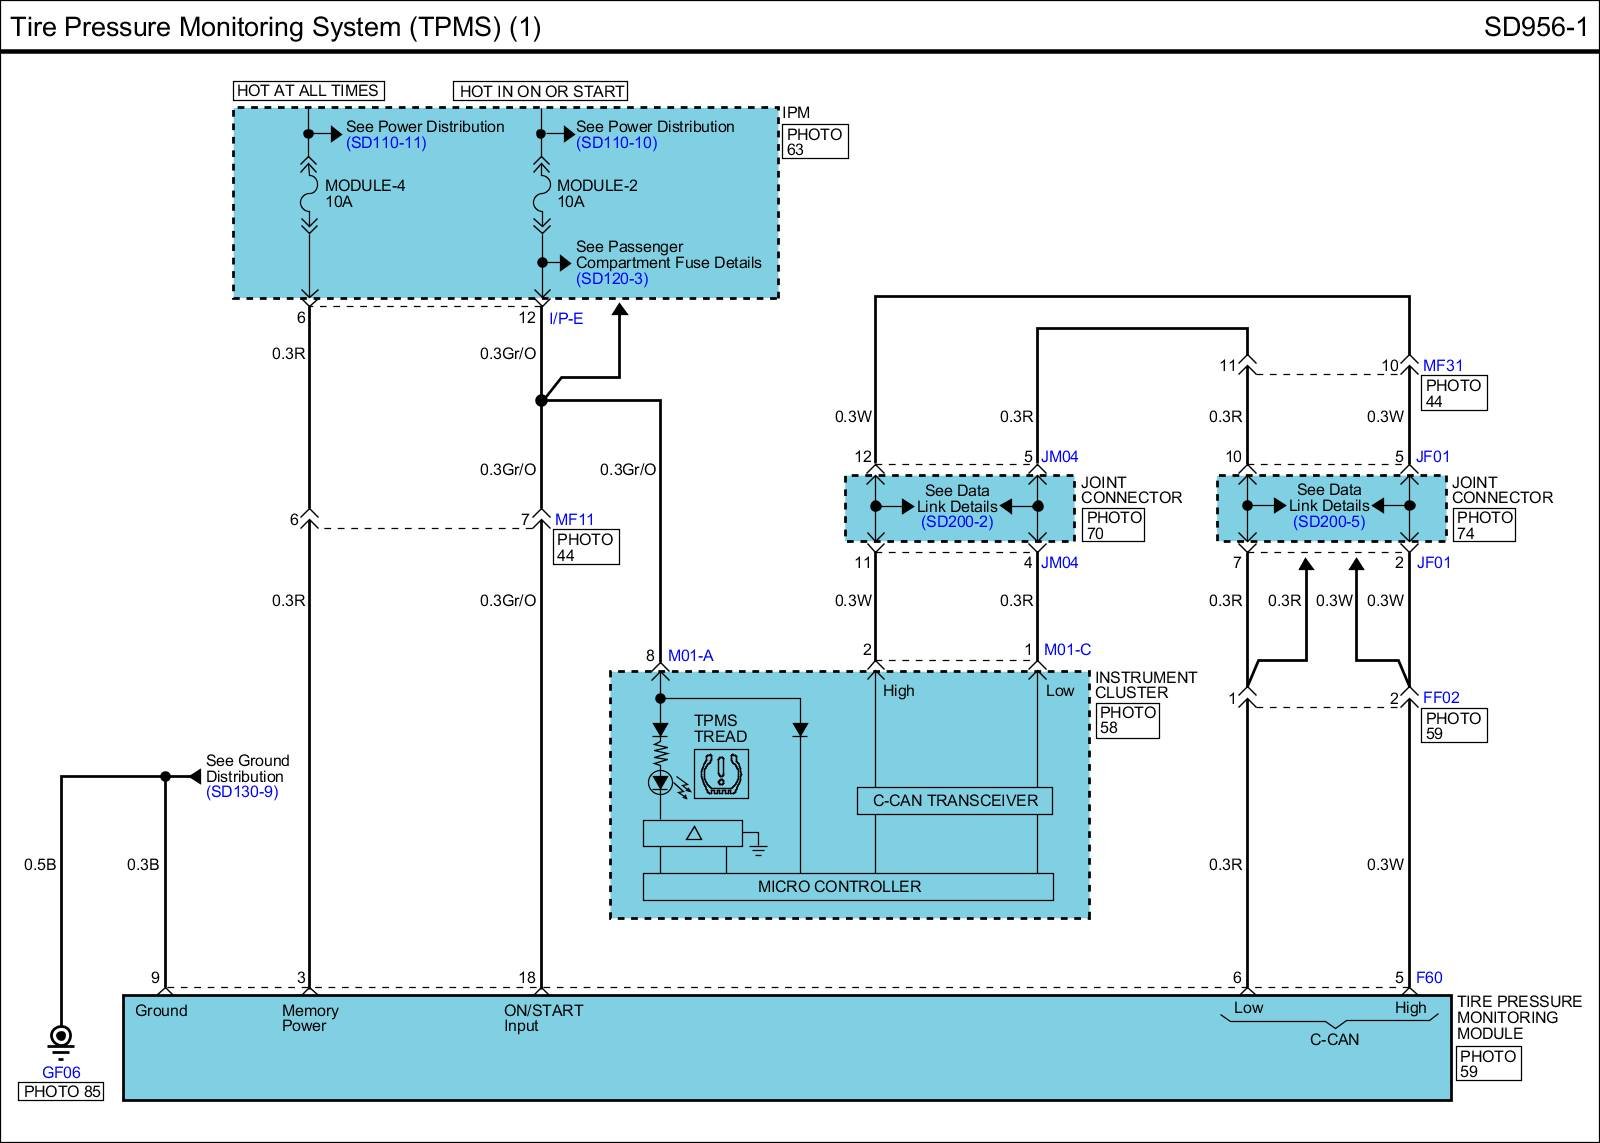Open the SD110-10 power distribution link
The image size is (1600, 1143).
(616, 143)
